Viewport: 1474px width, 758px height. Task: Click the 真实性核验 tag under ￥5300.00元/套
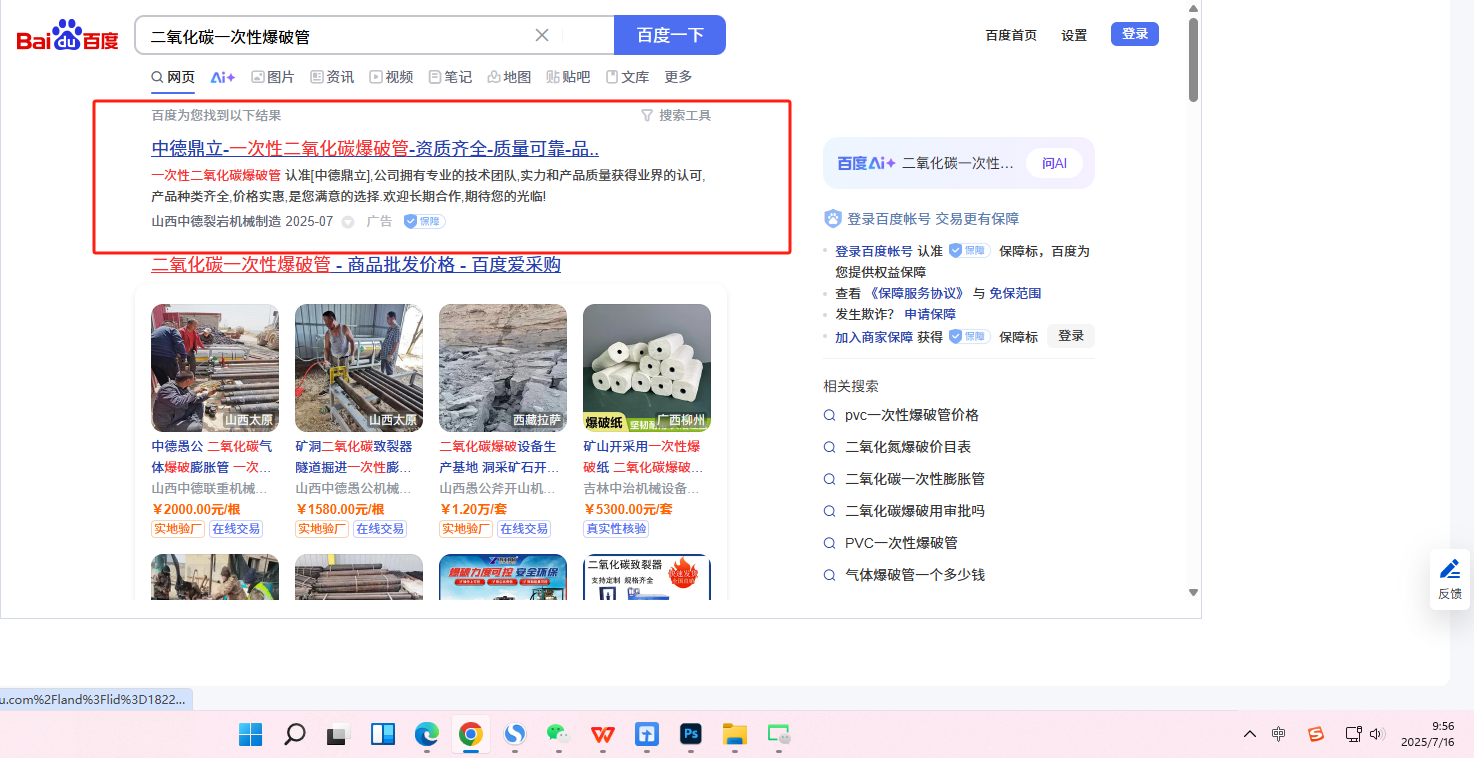616,529
